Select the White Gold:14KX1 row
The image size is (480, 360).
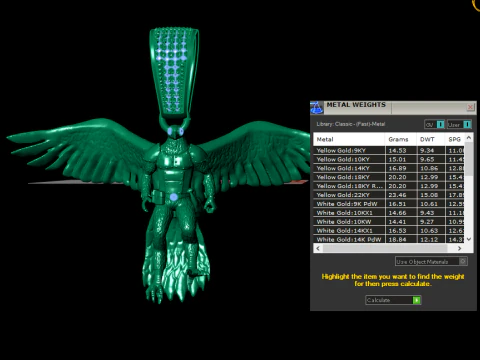click(389, 230)
